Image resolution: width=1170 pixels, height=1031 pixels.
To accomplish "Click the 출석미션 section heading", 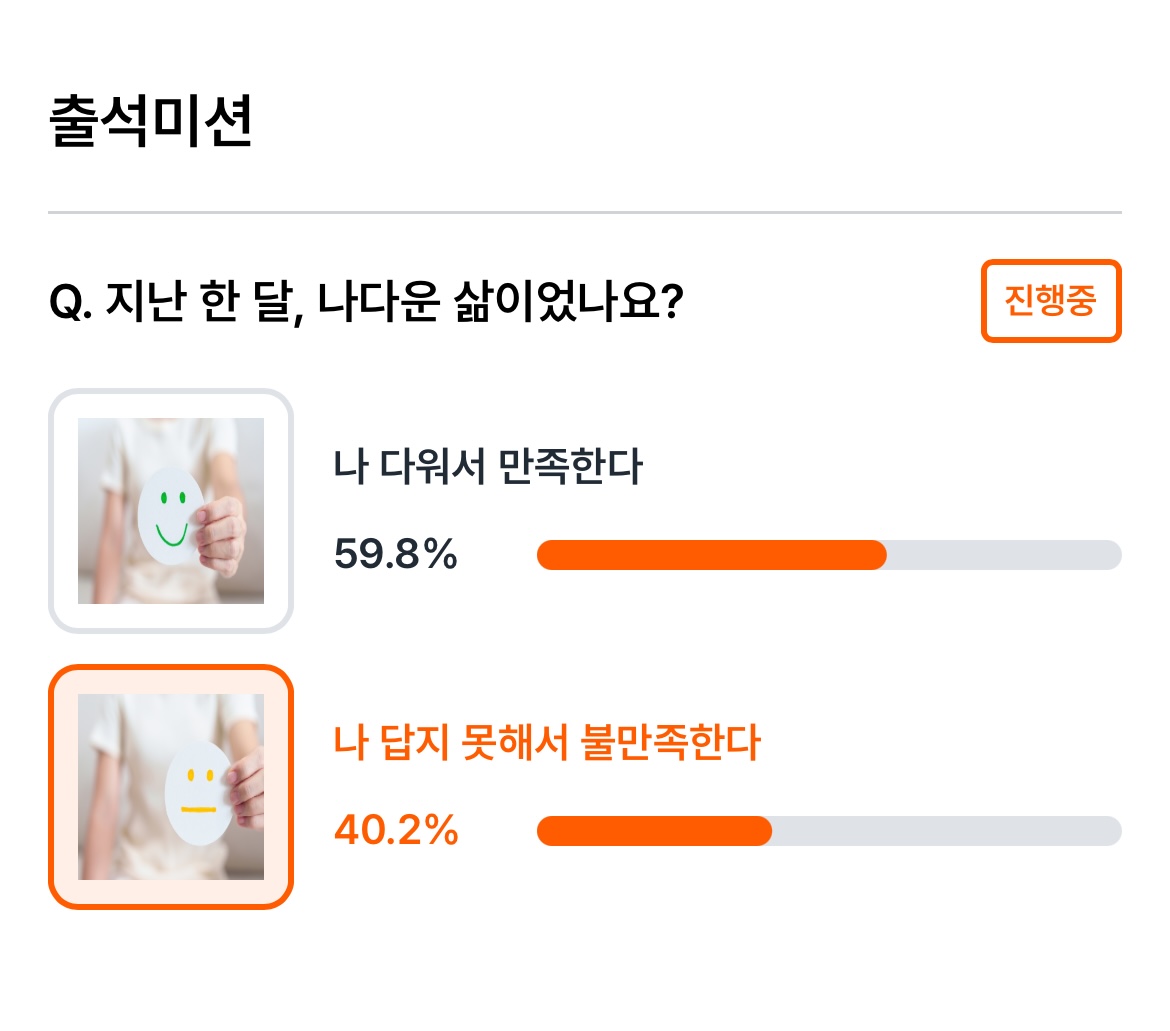I will point(150,121).
